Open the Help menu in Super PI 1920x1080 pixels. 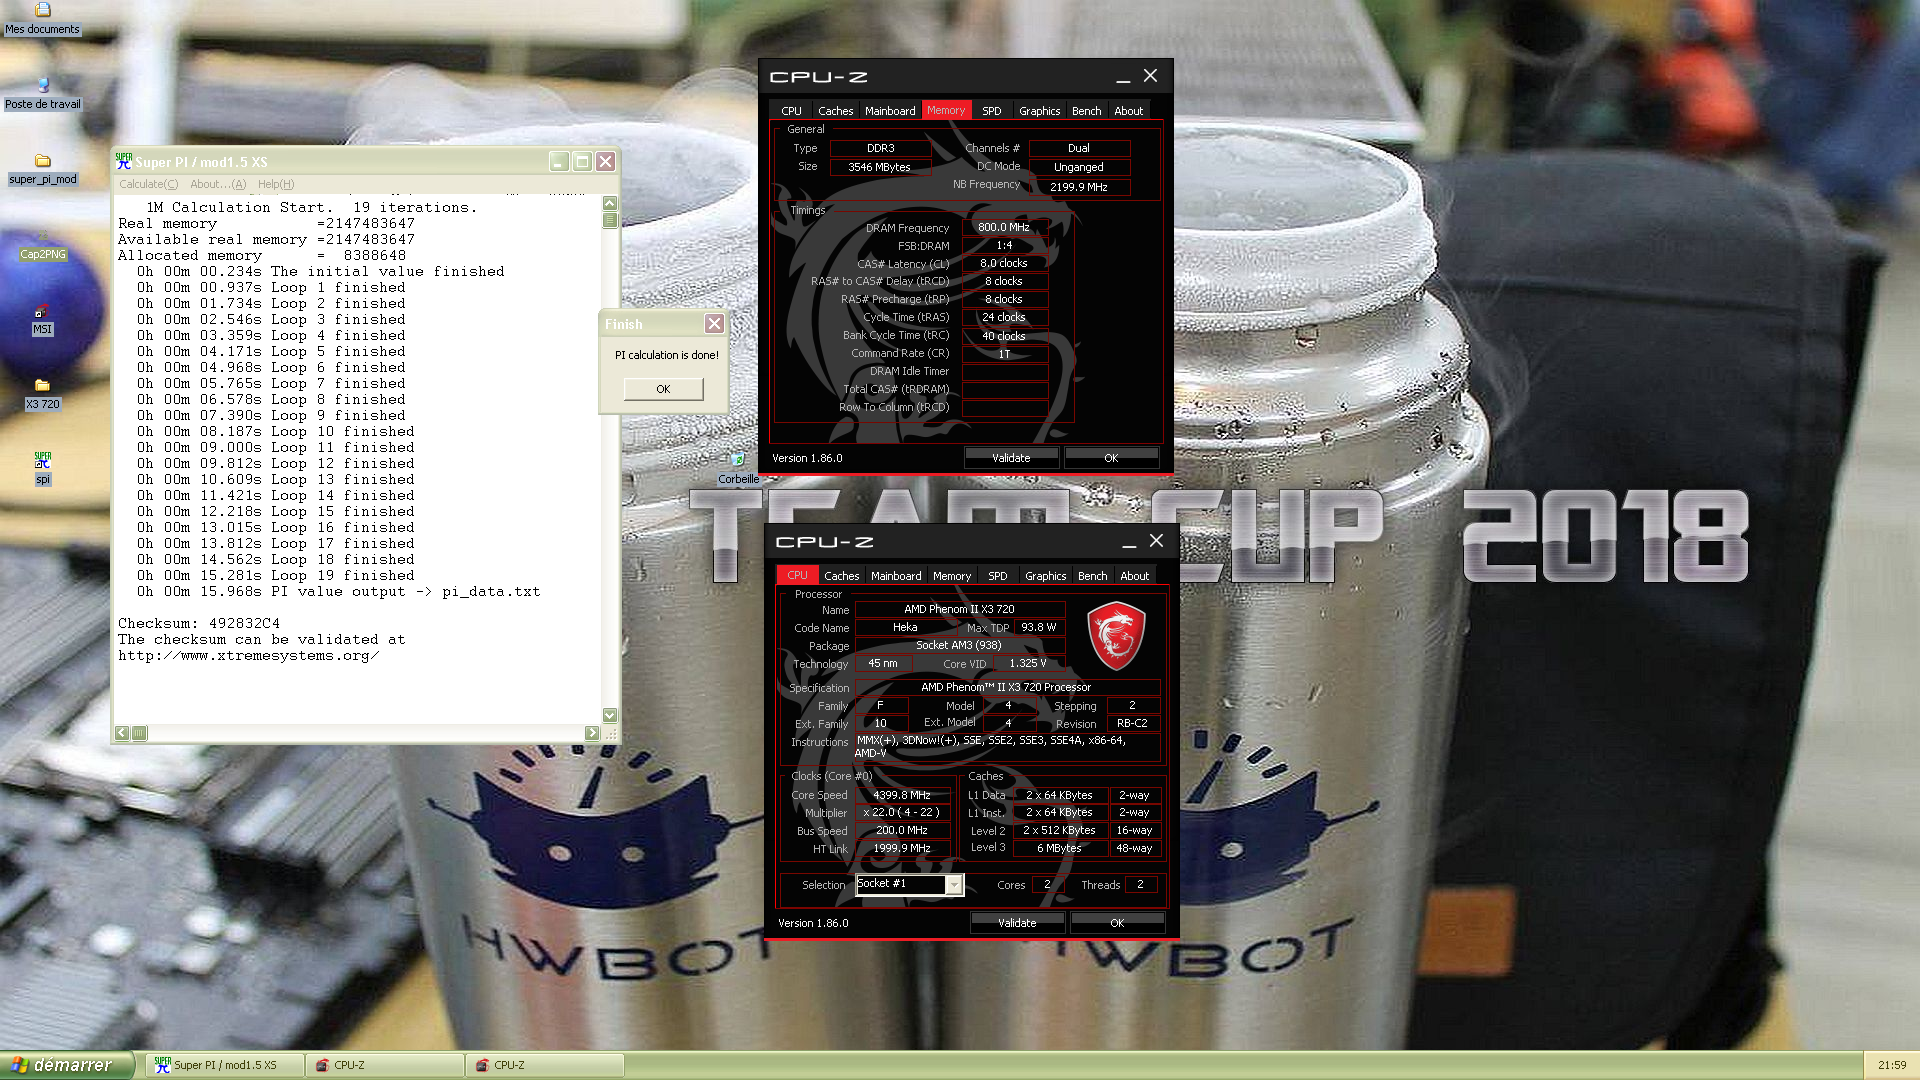[276, 184]
